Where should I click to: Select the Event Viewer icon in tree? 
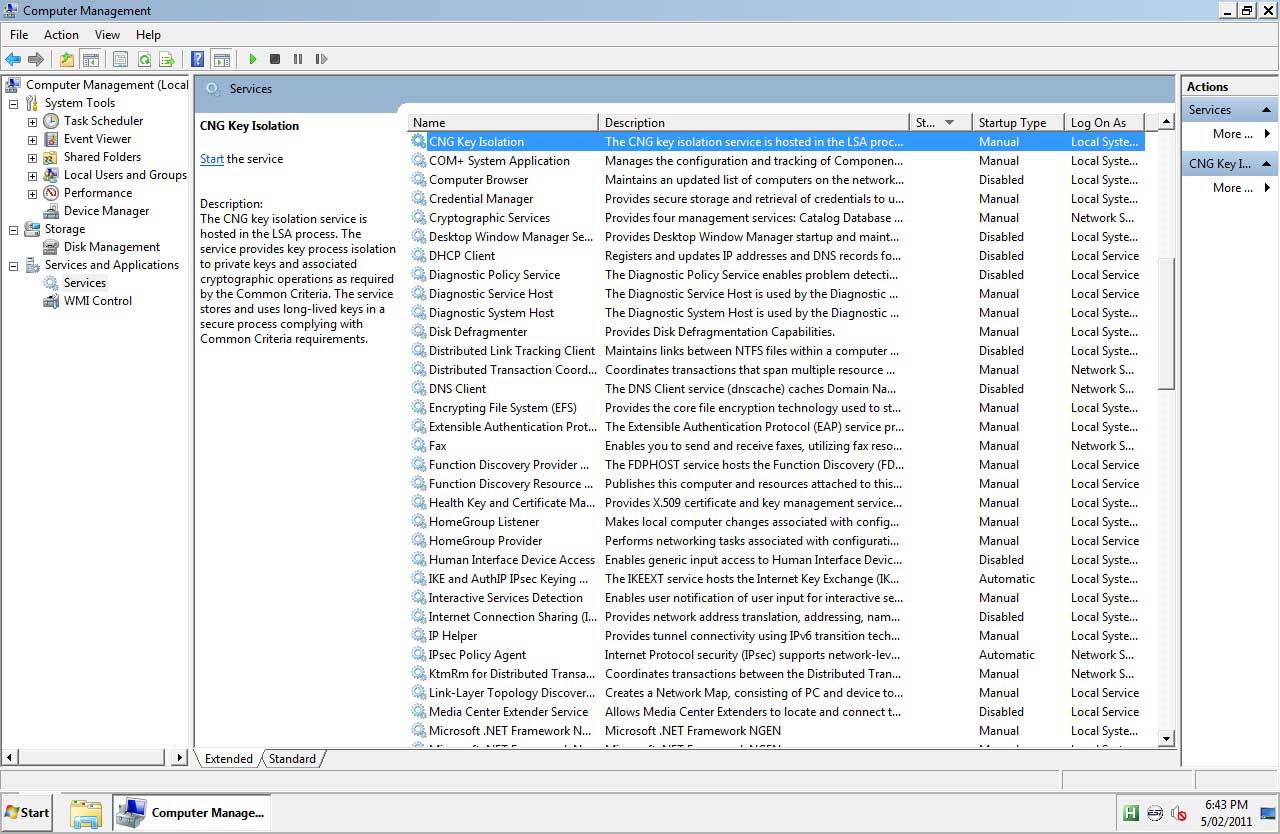[51, 139]
